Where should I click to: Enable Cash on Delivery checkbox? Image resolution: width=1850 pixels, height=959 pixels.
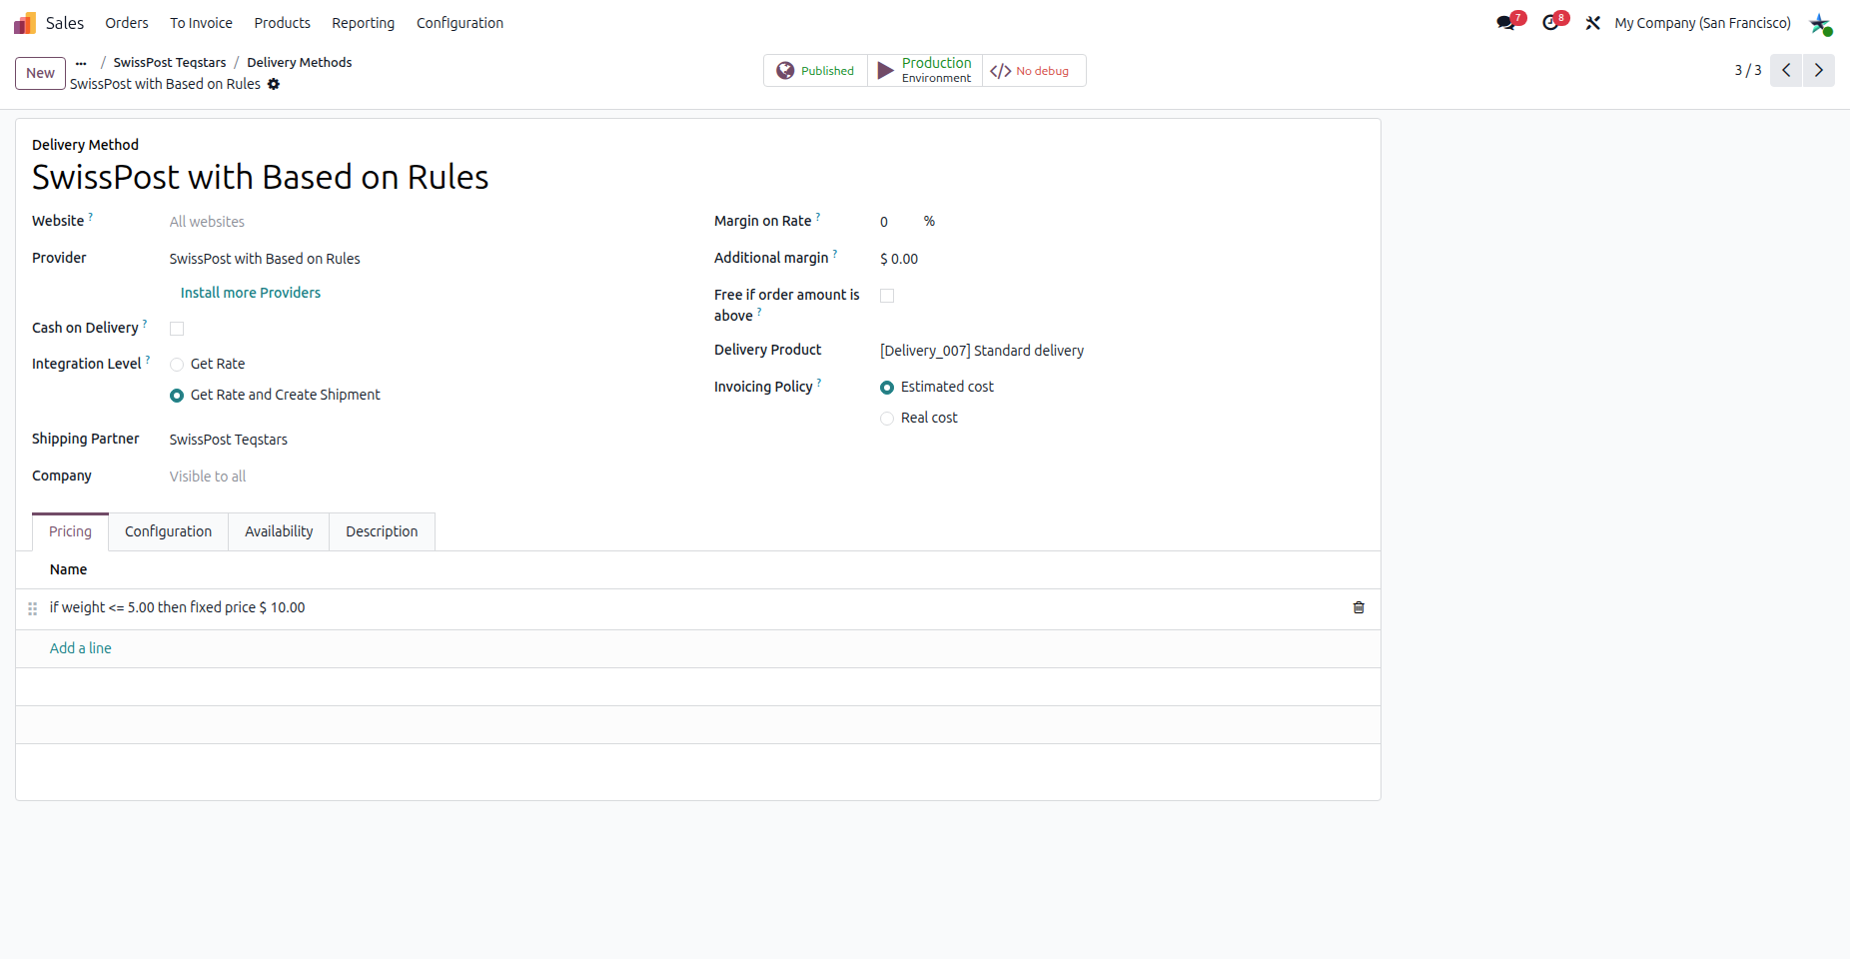click(177, 329)
